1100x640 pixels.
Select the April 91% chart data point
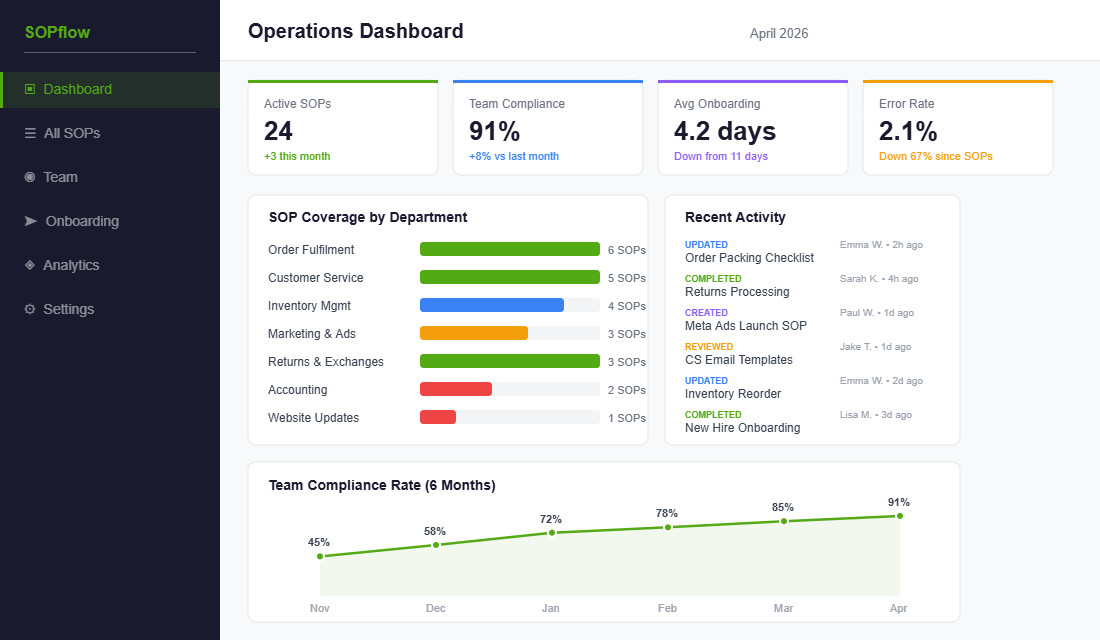pyautogui.click(x=899, y=515)
